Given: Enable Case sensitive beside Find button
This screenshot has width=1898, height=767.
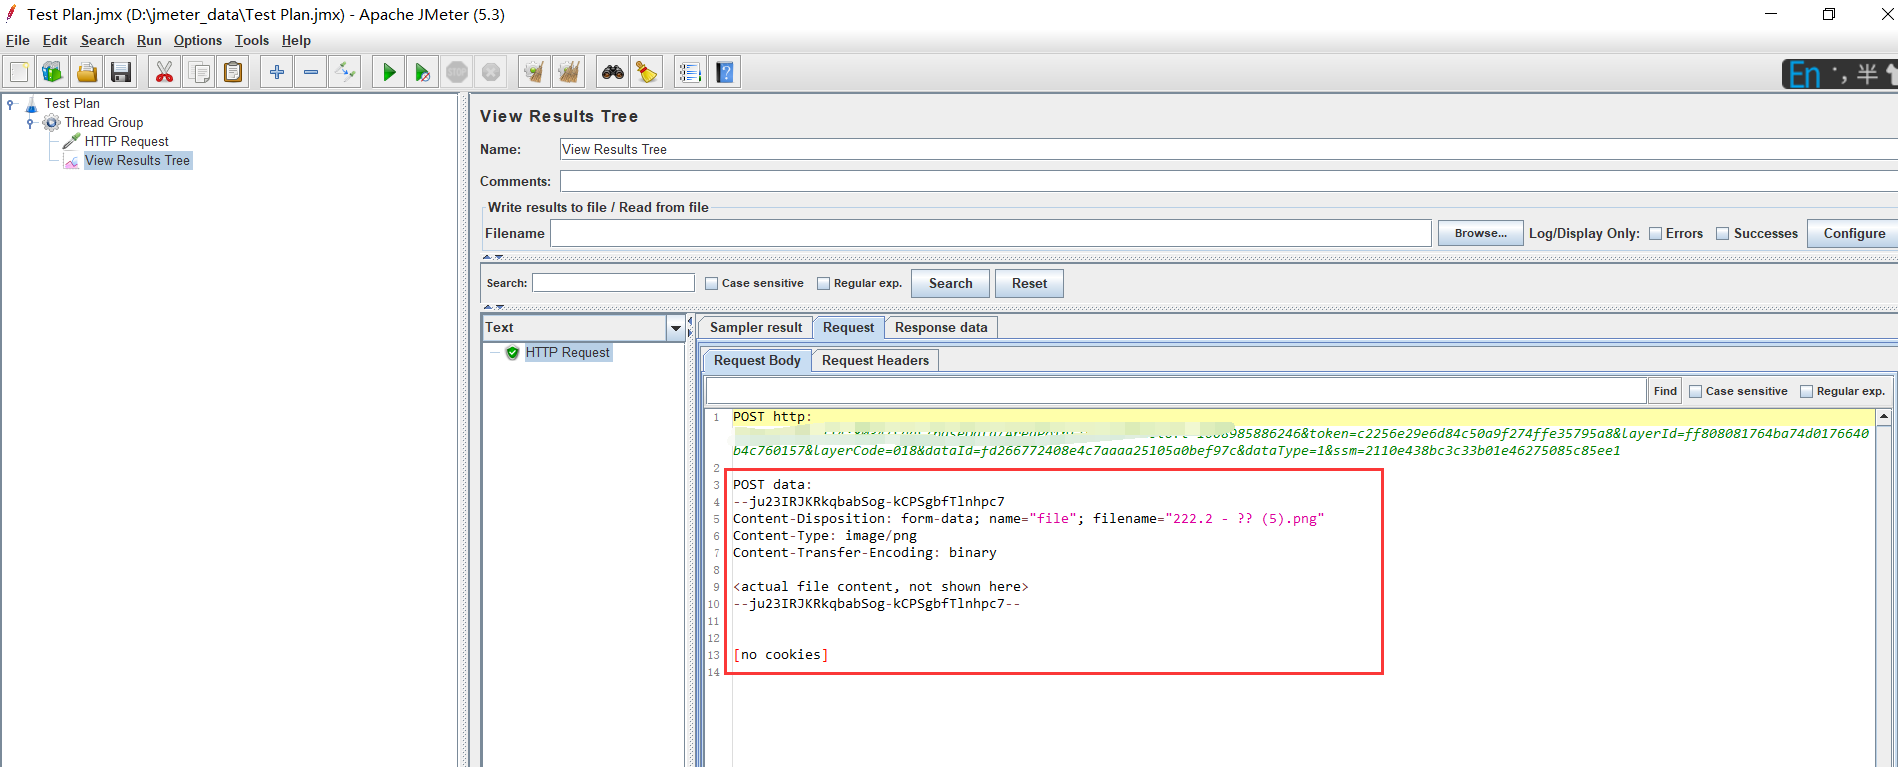Looking at the screenshot, I should click(1696, 392).
